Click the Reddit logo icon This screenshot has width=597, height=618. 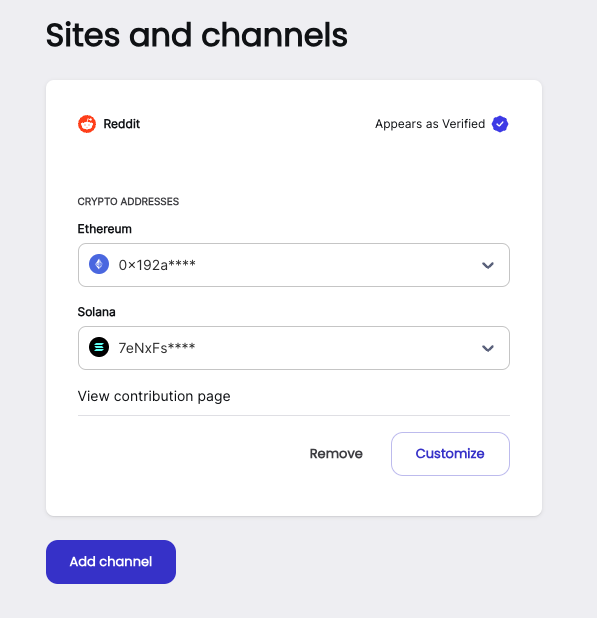[x=87, y=124]
